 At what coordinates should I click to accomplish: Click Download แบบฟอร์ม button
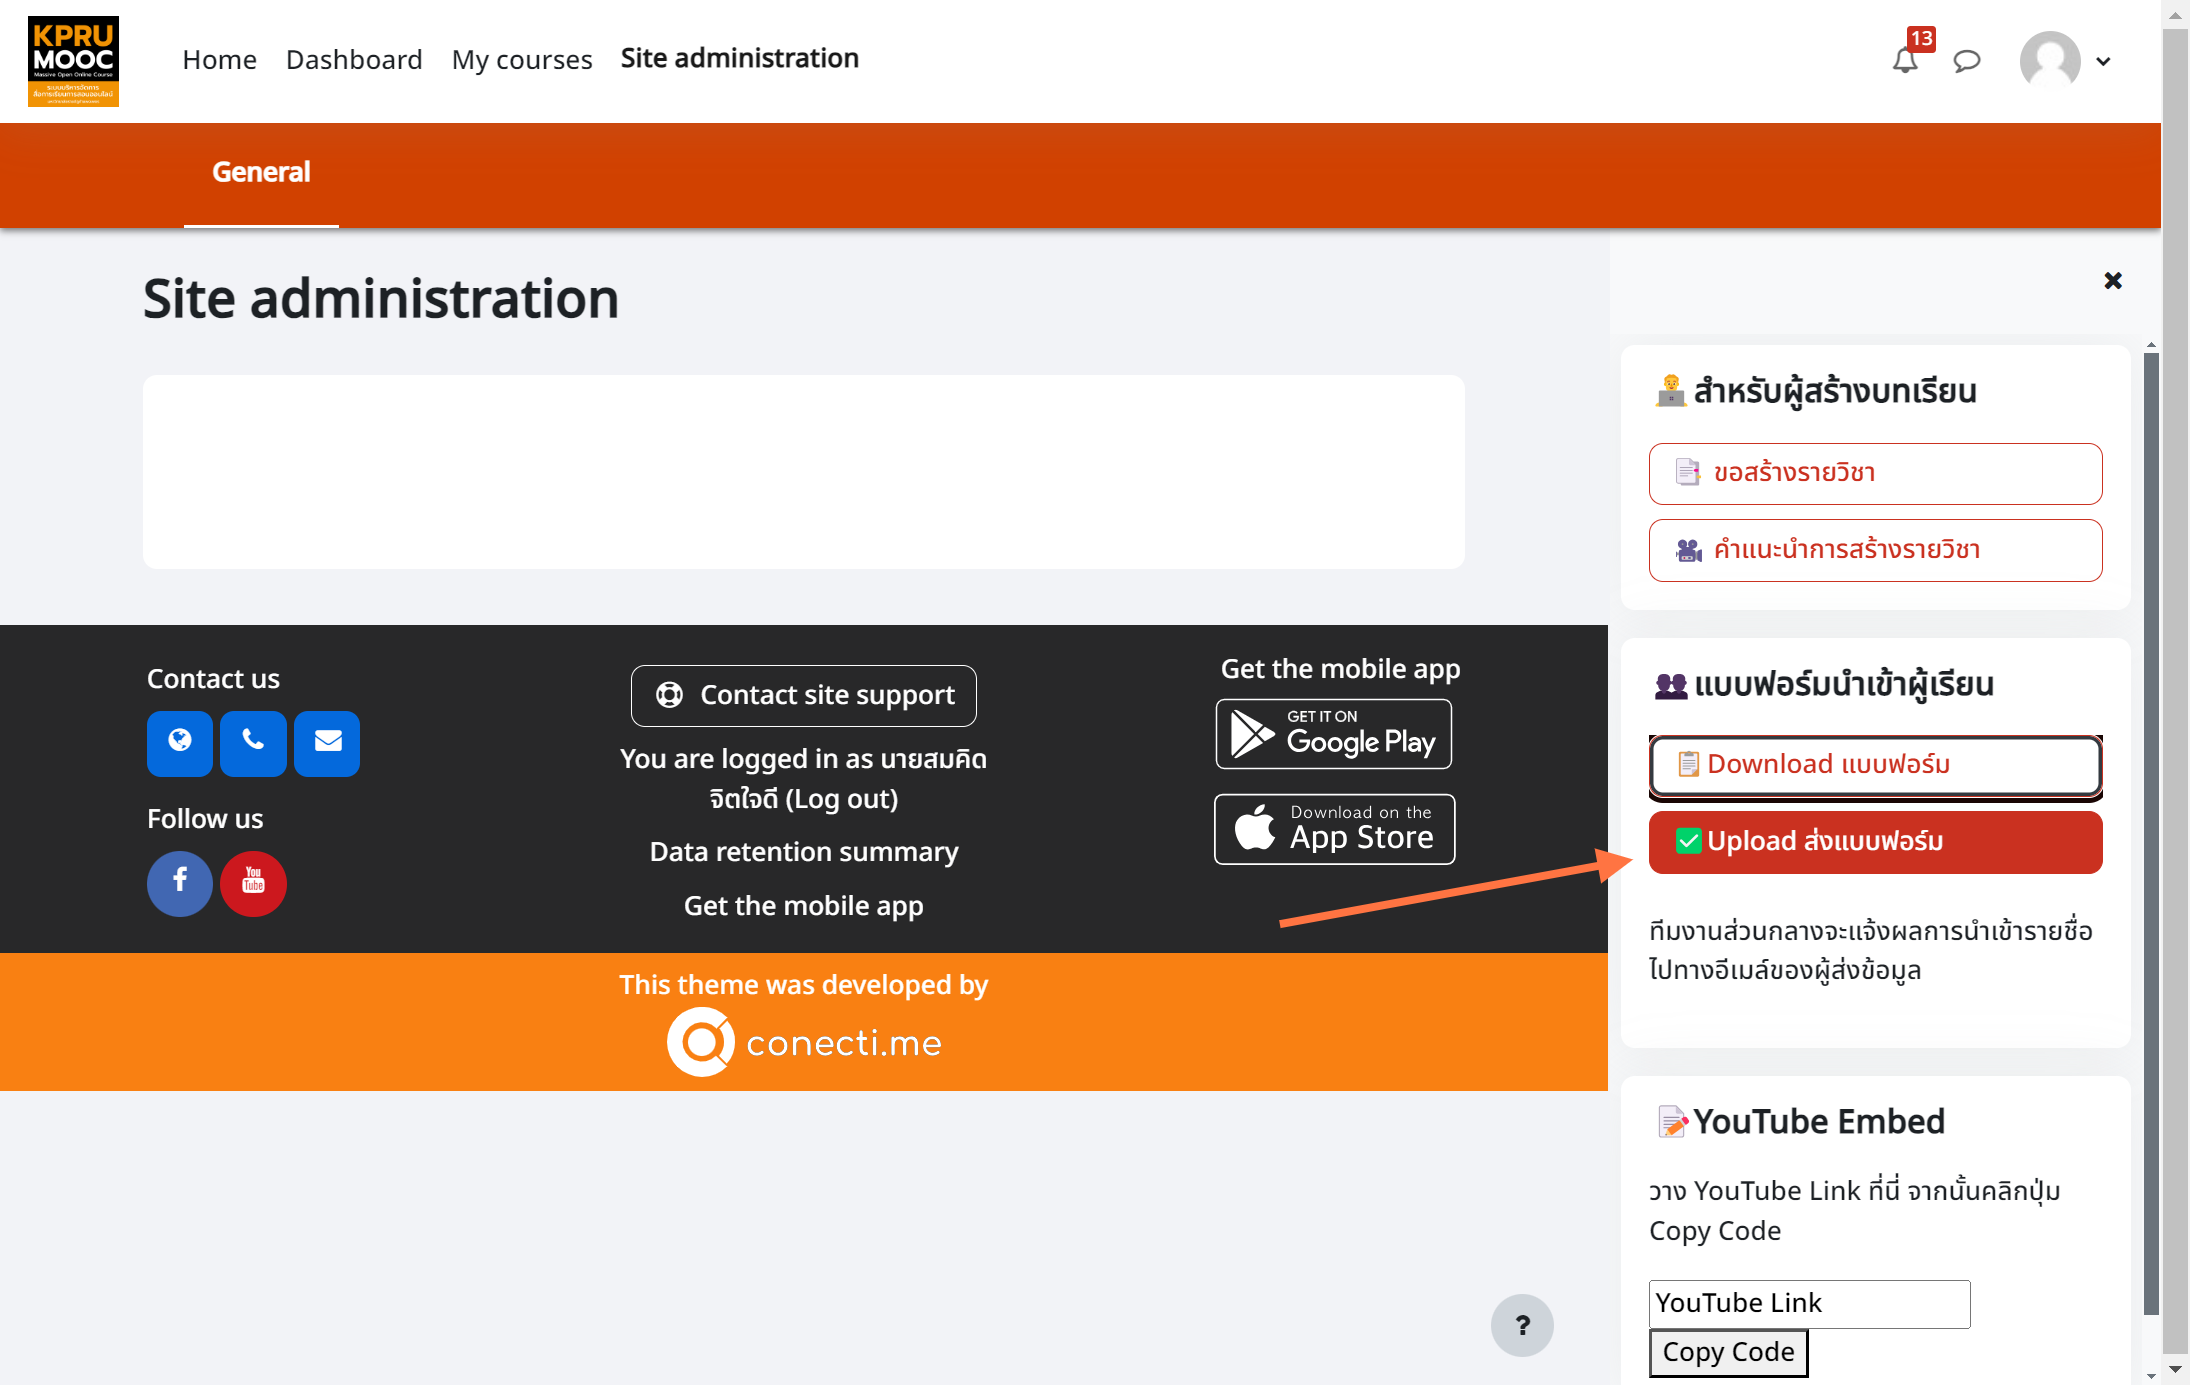coord(1875,765)
